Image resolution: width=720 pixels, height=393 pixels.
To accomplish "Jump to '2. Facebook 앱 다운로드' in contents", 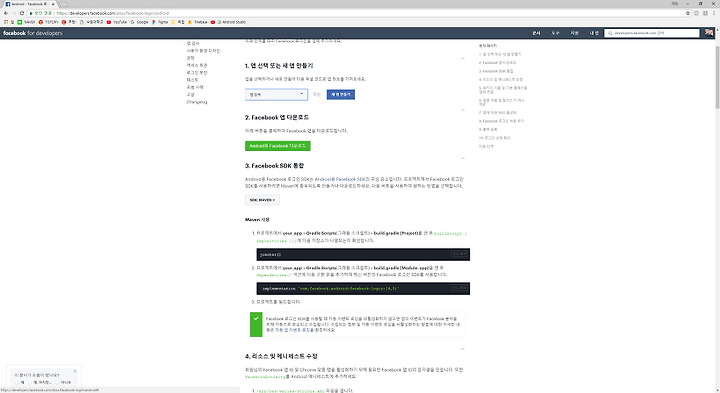I will 497,62.
